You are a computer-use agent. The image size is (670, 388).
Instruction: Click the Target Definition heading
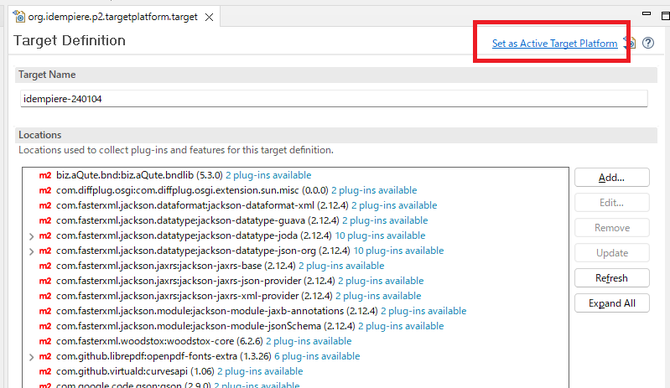pyautogui.click(x=70, y=41)
